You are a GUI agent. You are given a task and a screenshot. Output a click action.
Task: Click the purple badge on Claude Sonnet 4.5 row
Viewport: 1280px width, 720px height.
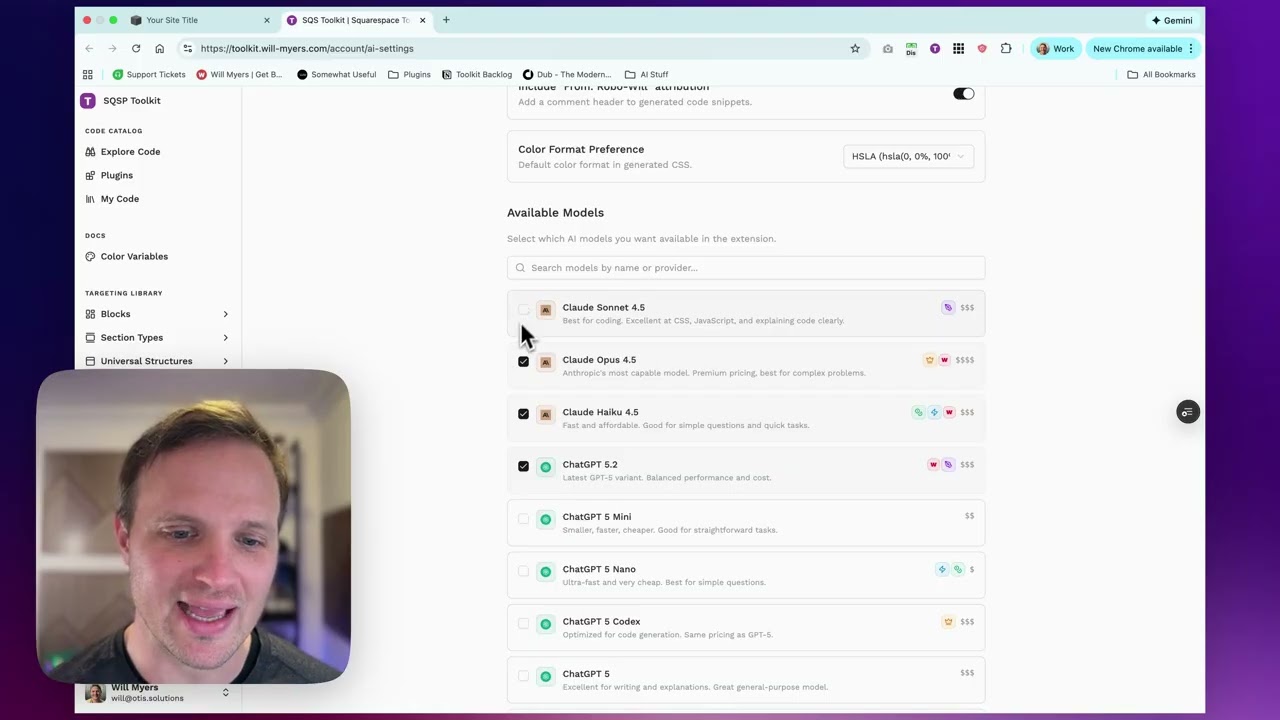tap(948, 308)
